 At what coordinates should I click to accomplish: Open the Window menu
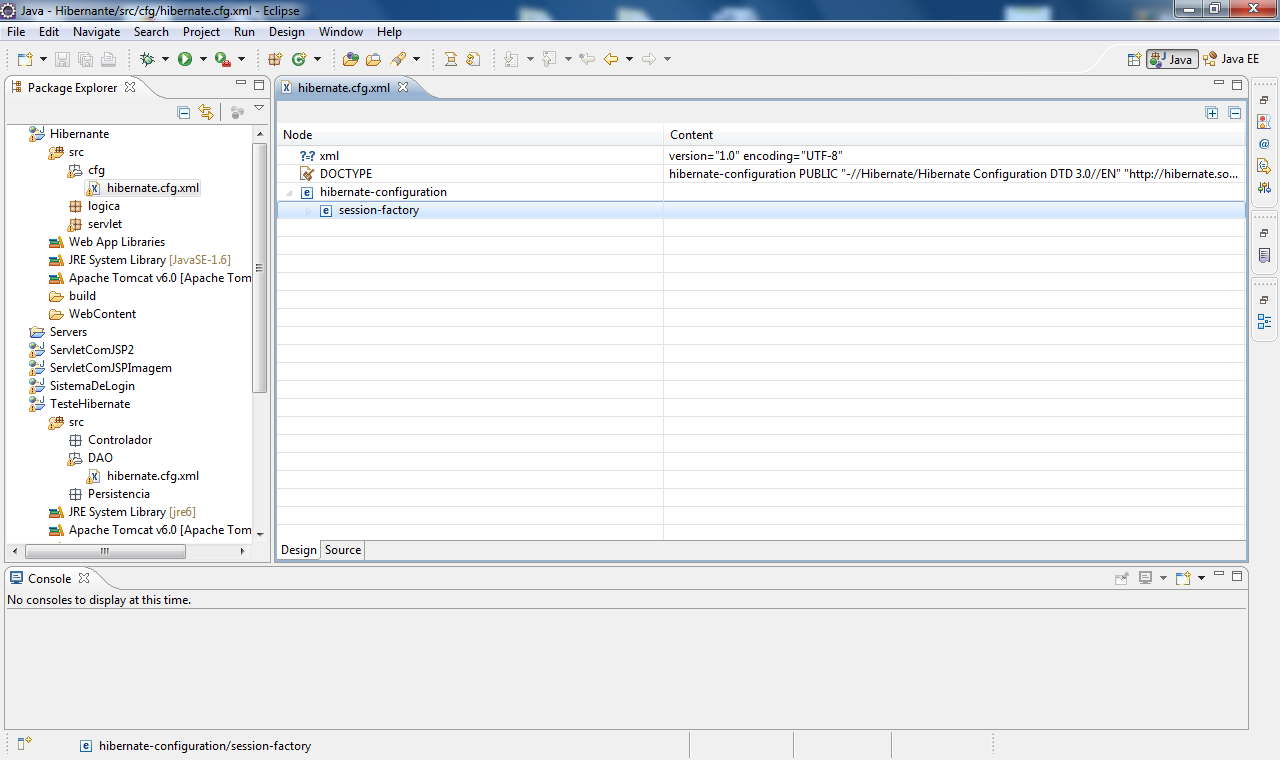(341, 32)
